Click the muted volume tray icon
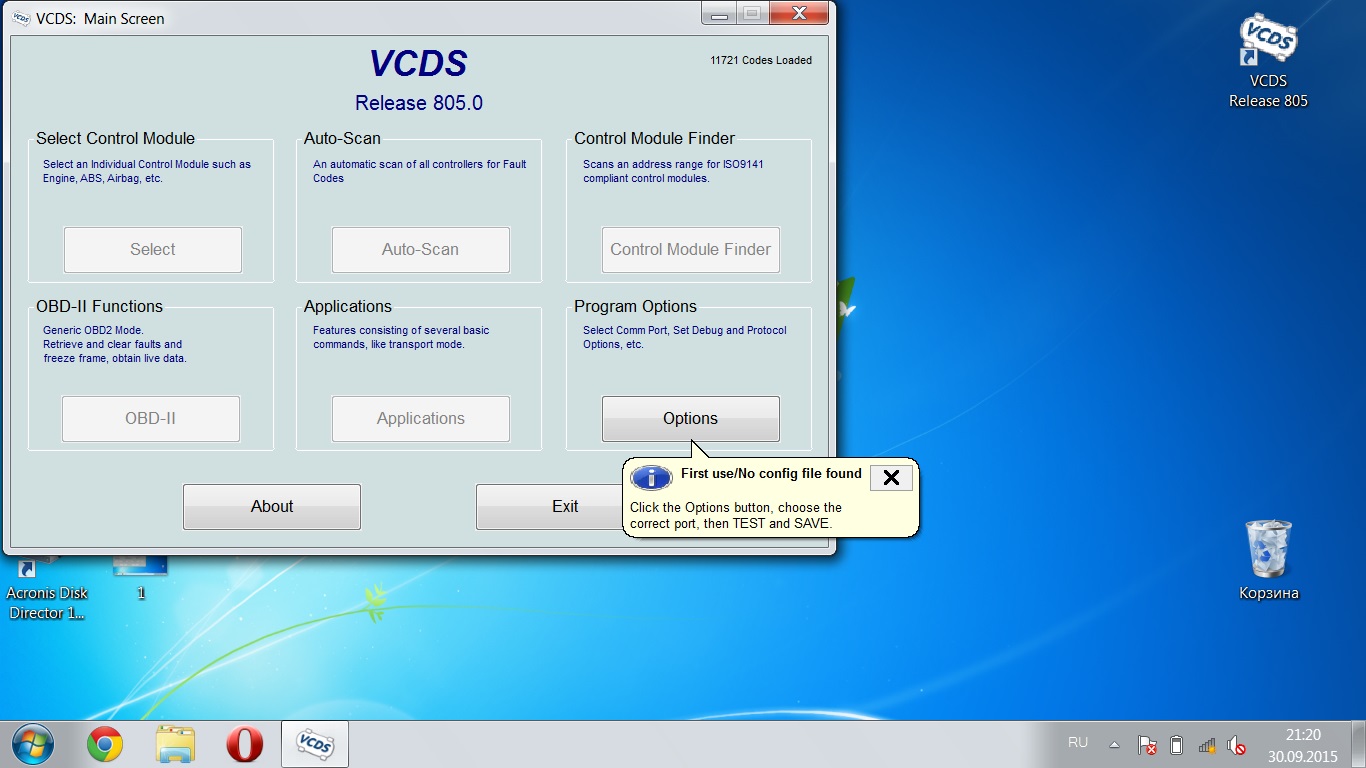The image size is (1366, 768). (1237, 745)
